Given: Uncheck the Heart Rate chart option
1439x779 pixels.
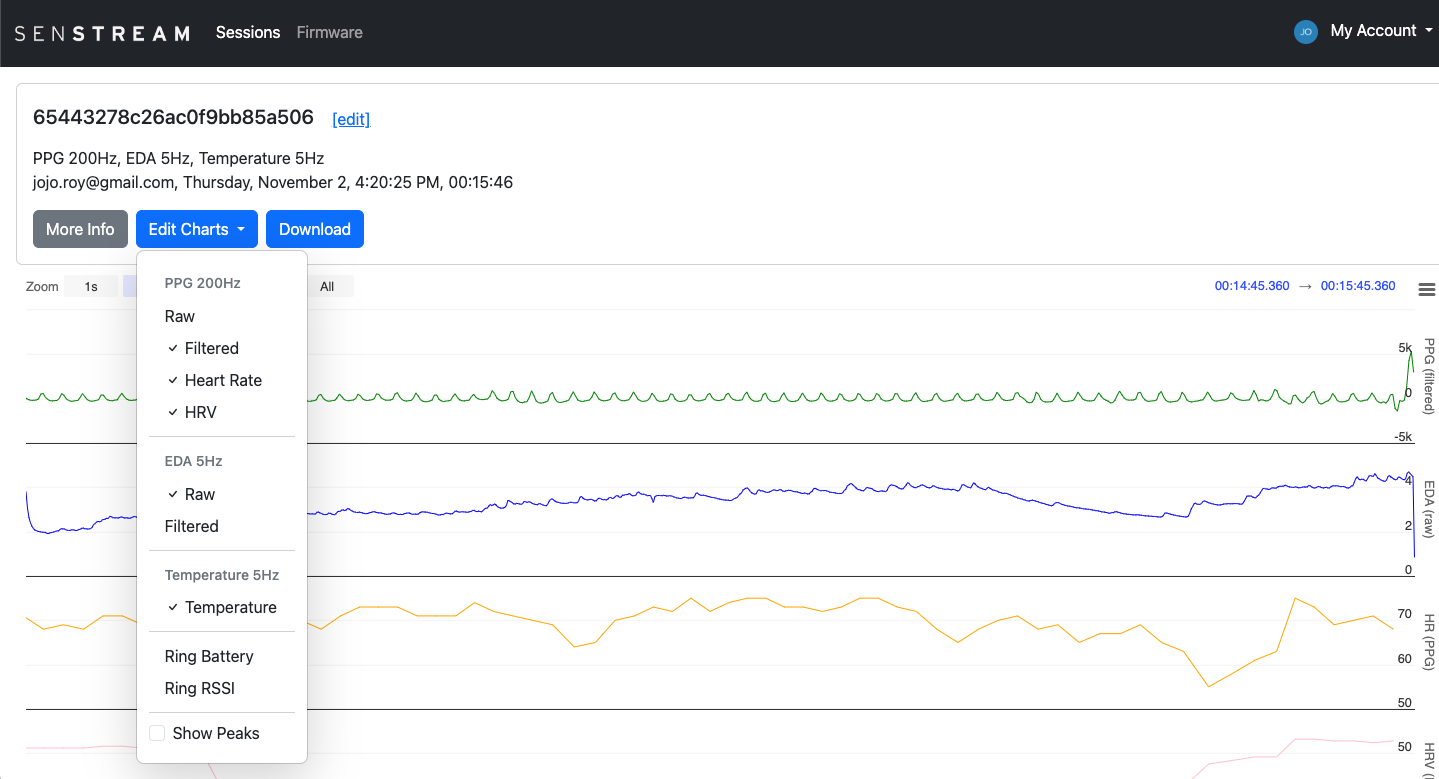Looking at the screenshot, I should point(222,380).
